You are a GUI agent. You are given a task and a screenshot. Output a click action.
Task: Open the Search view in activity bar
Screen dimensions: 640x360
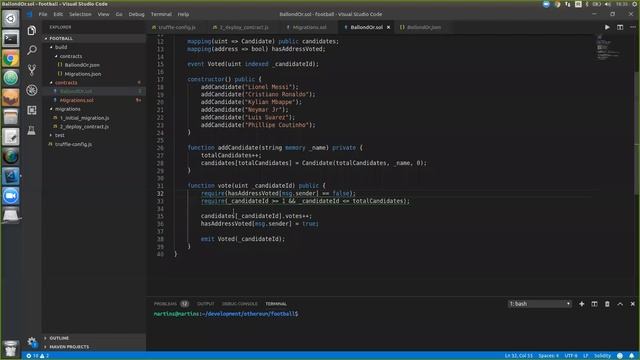(x=31, y=50)
